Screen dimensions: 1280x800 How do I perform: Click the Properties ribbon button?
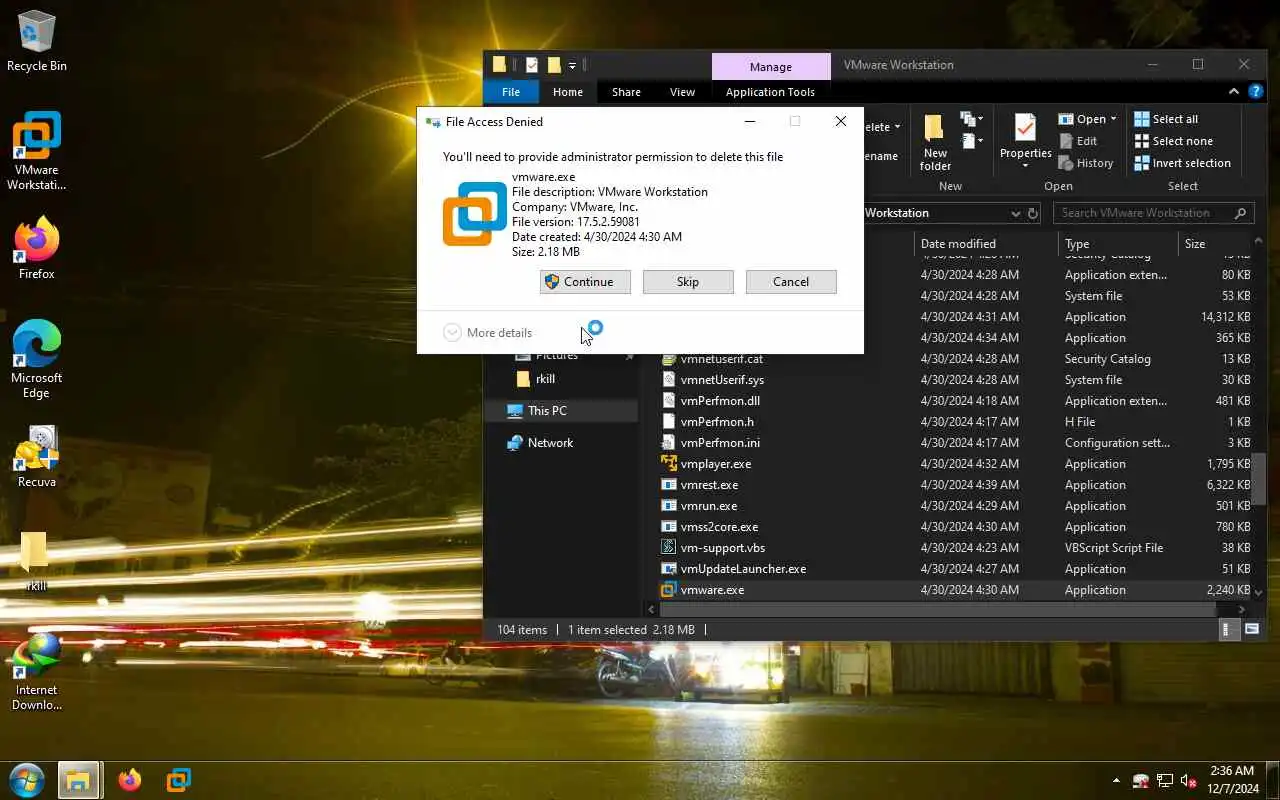tap(1025, 135)
